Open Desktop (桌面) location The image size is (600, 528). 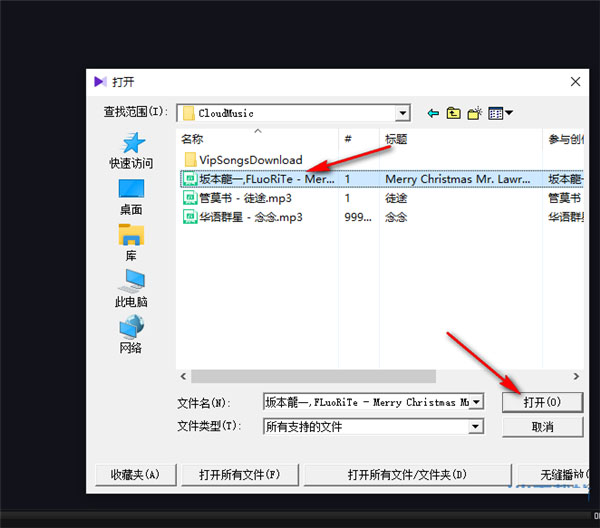click(131, 197)
